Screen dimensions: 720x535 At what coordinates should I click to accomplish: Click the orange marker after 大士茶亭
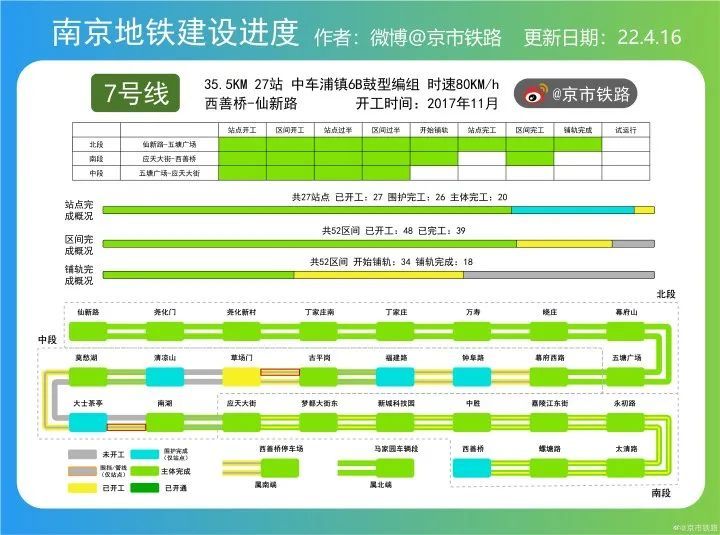pyautogui.click(x=126, y=428)
